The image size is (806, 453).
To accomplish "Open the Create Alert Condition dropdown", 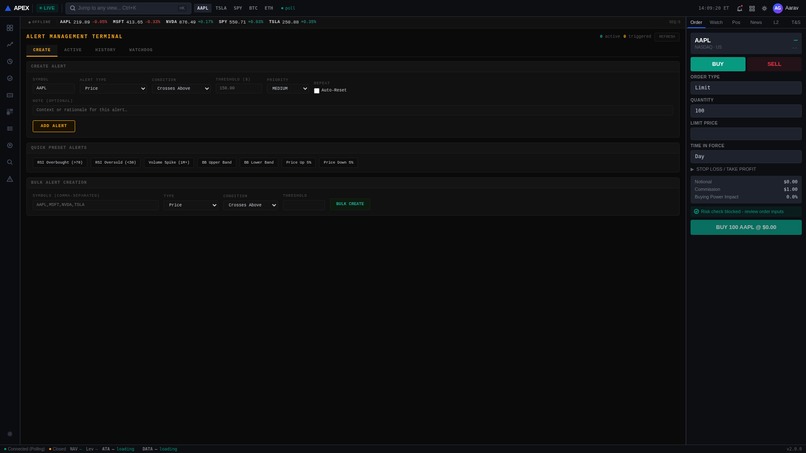I will pyautogui.click(x=181, y=88).
